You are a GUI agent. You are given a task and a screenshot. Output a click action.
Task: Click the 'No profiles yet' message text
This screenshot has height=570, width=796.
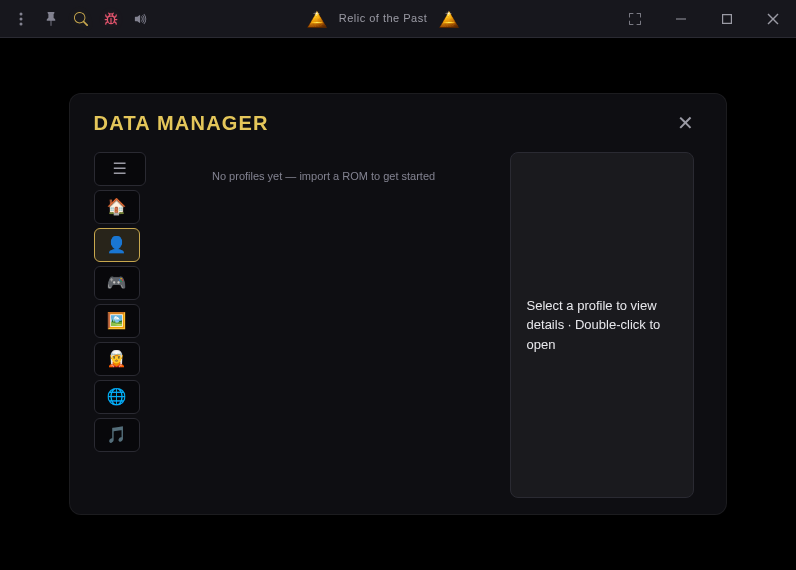(x=323, y=177)
